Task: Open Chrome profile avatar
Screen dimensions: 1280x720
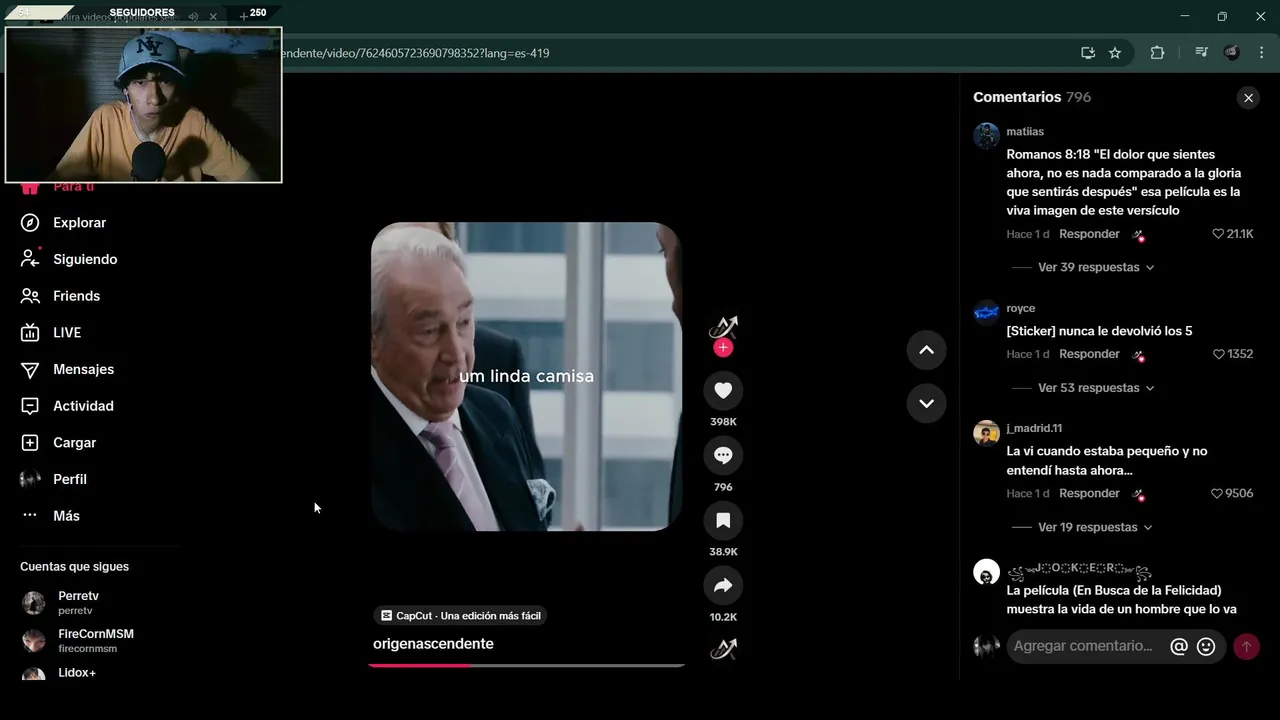Action: click(x=1232, y=53)
